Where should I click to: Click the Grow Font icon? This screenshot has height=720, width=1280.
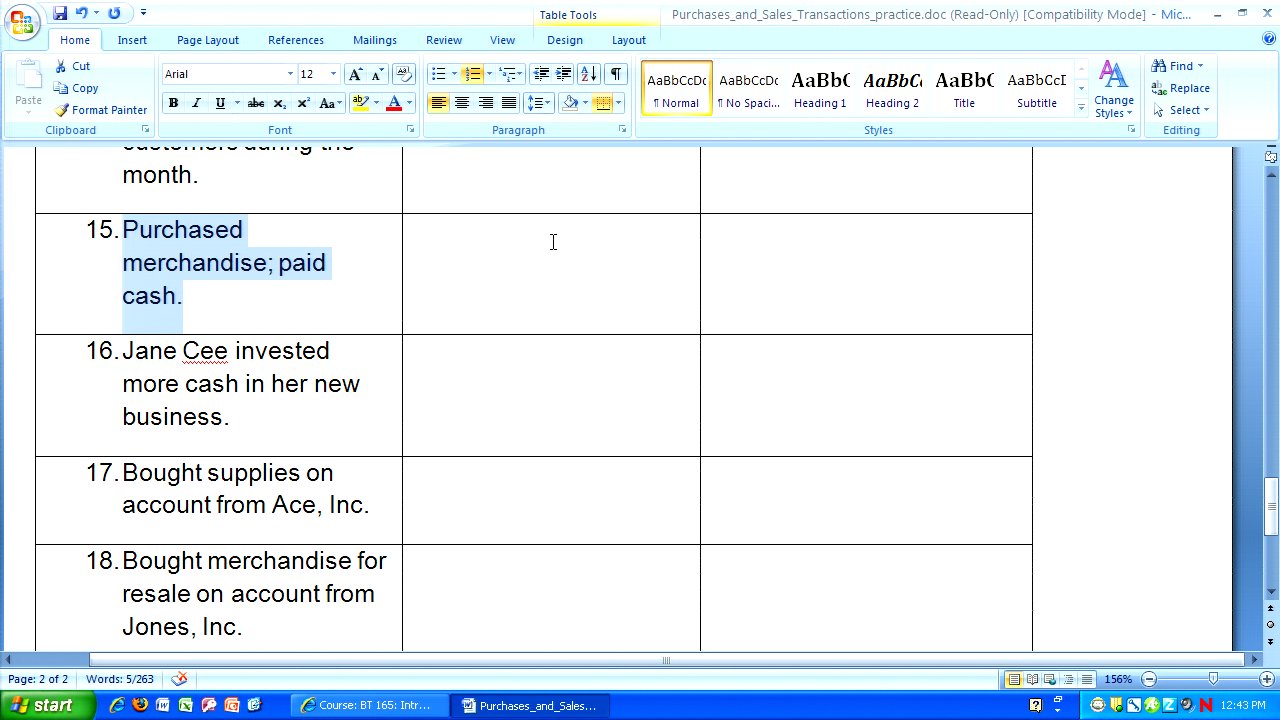(x=355, y=74)
